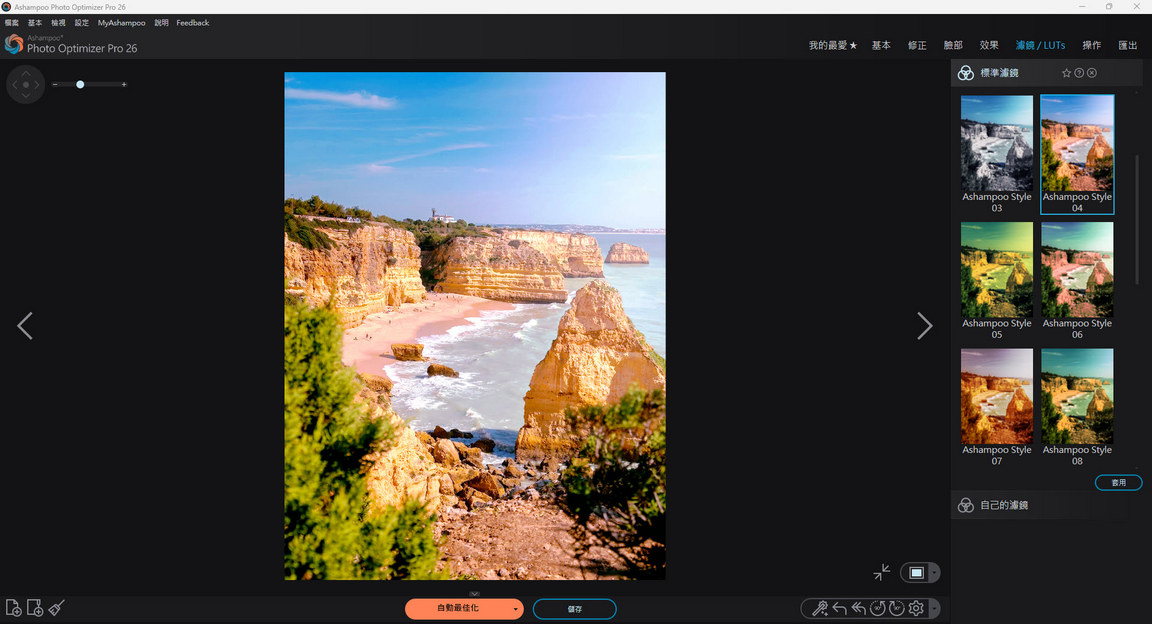Click the add single photo icon

tap(13, 608)
